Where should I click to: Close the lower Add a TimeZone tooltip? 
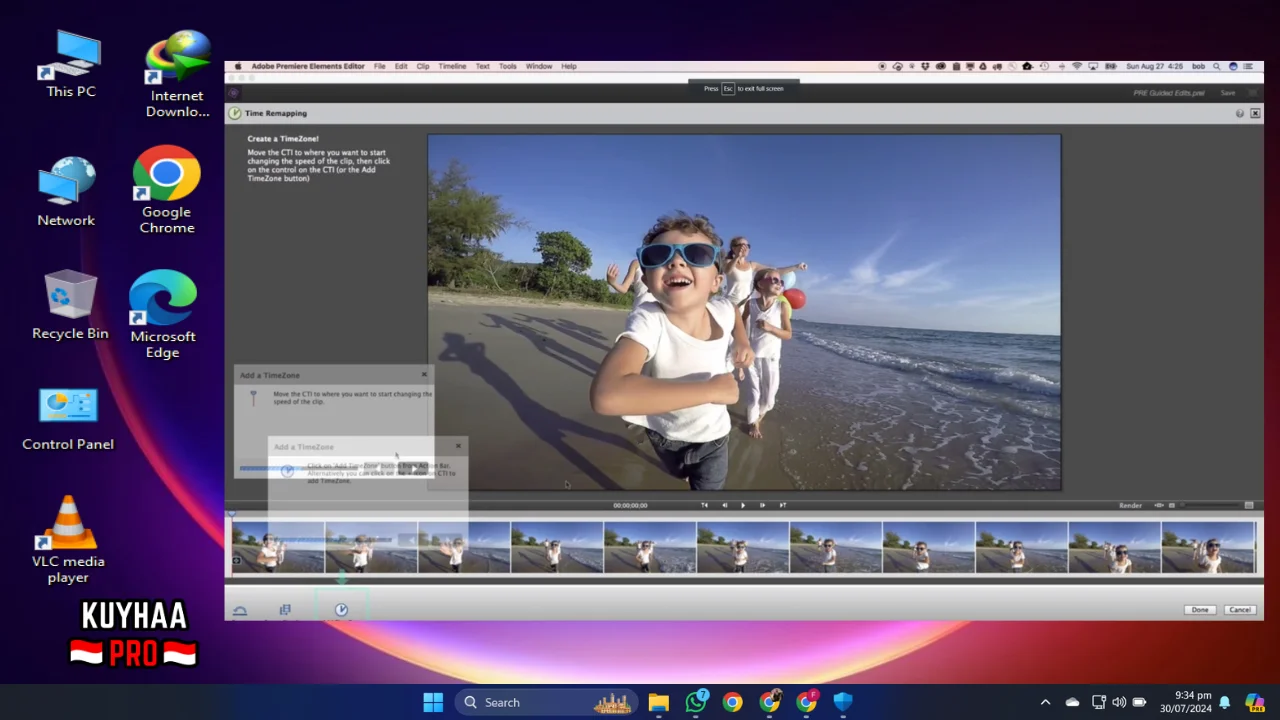point(459,446)
